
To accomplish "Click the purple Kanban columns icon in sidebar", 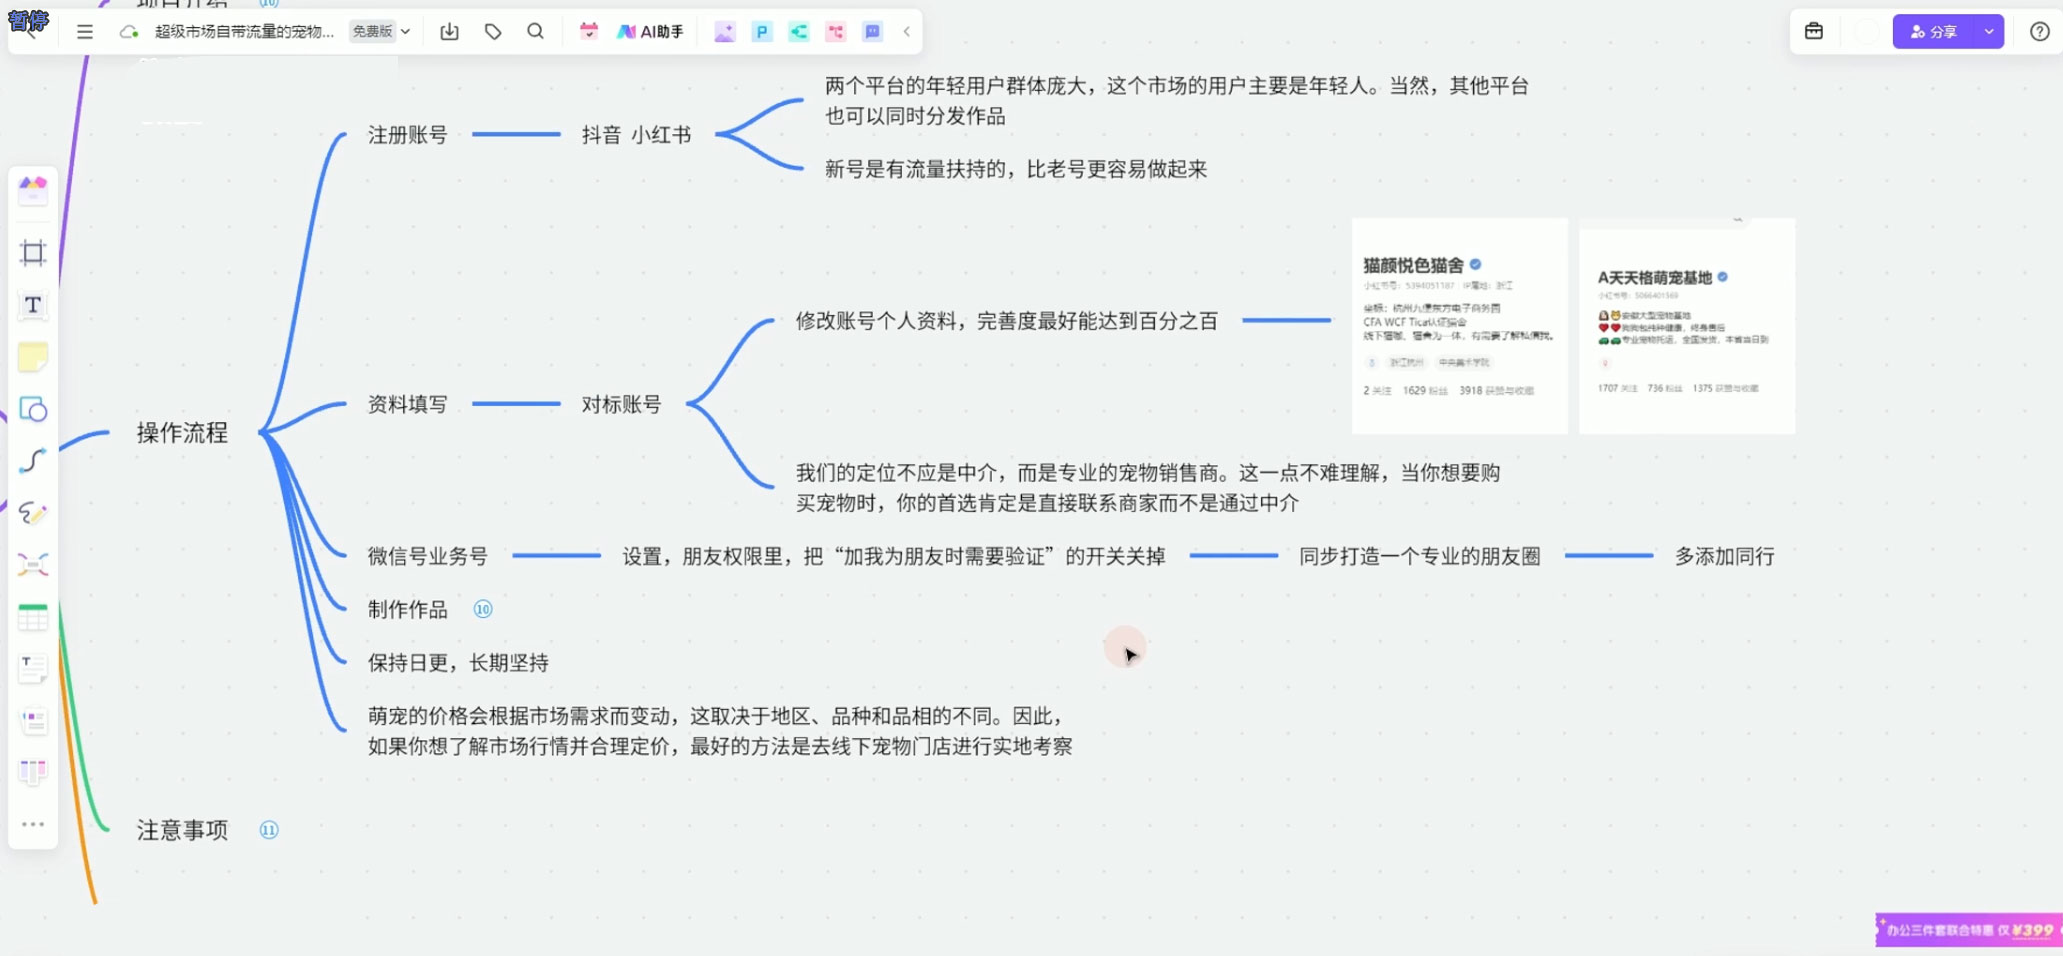I will click(34, 771).
